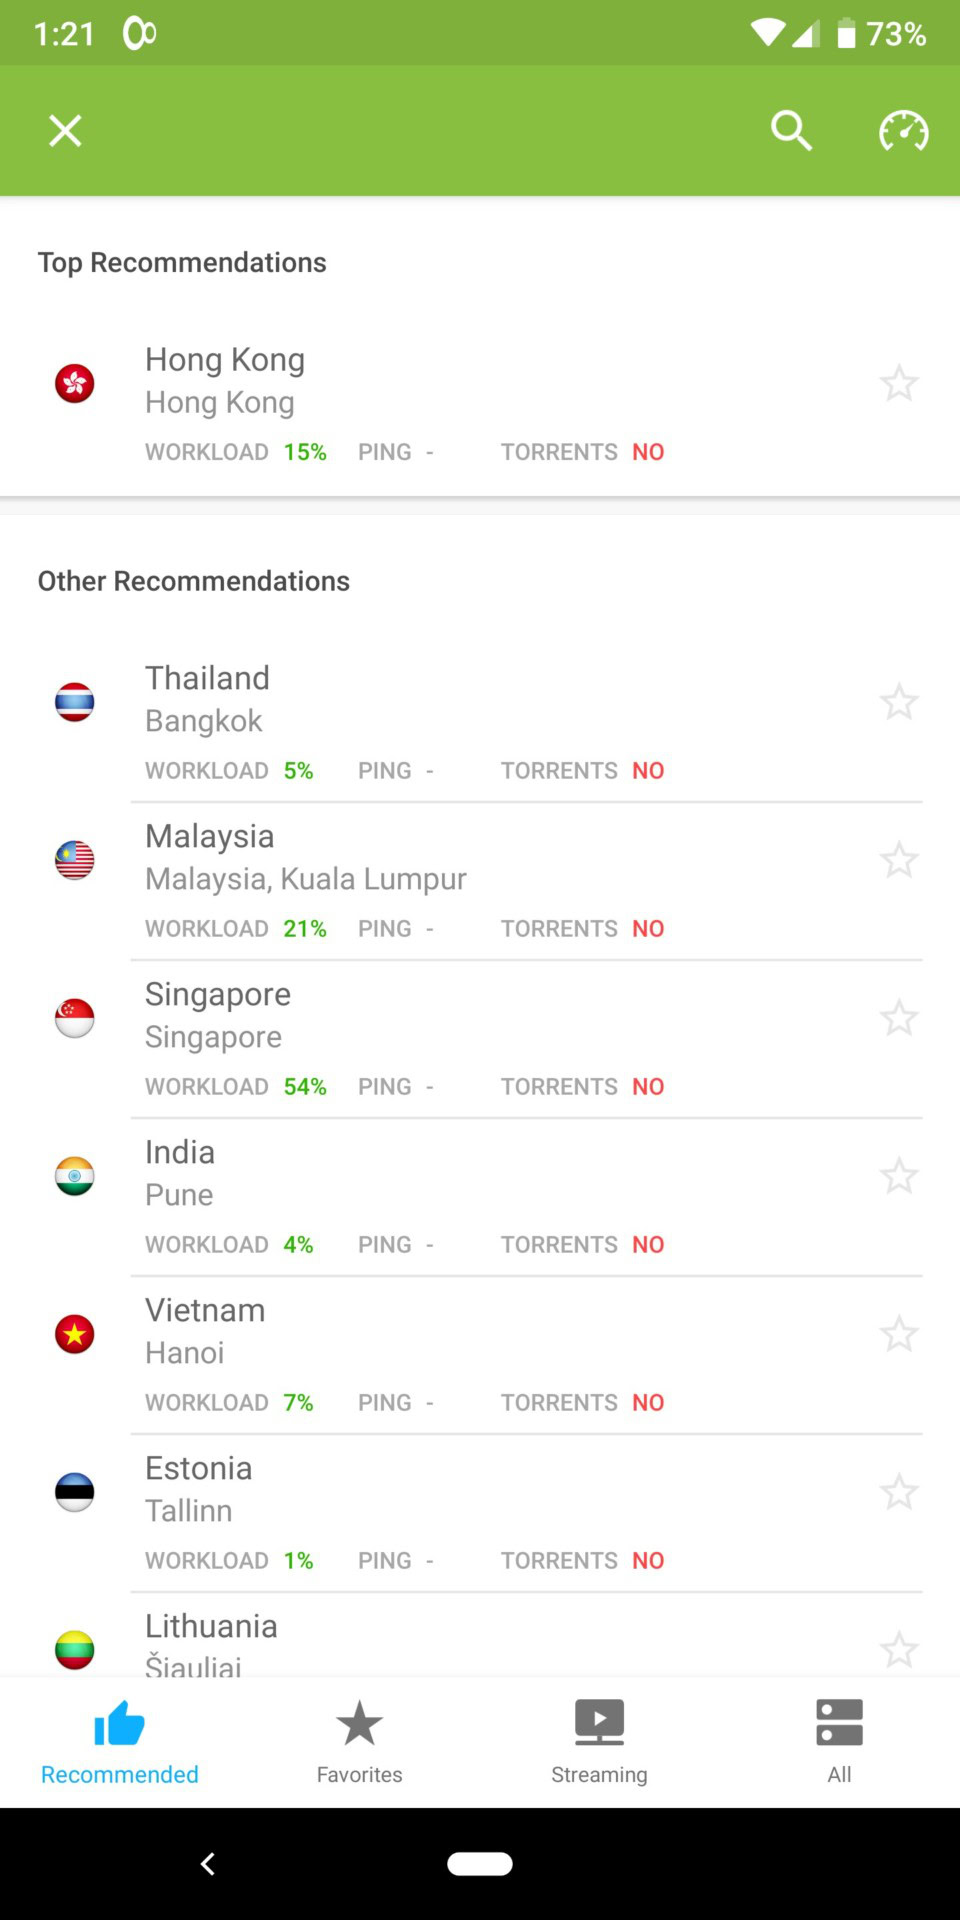Tap the Singapore flag icon
This screenshot has width=960, height=1920.
[75, 1018]
